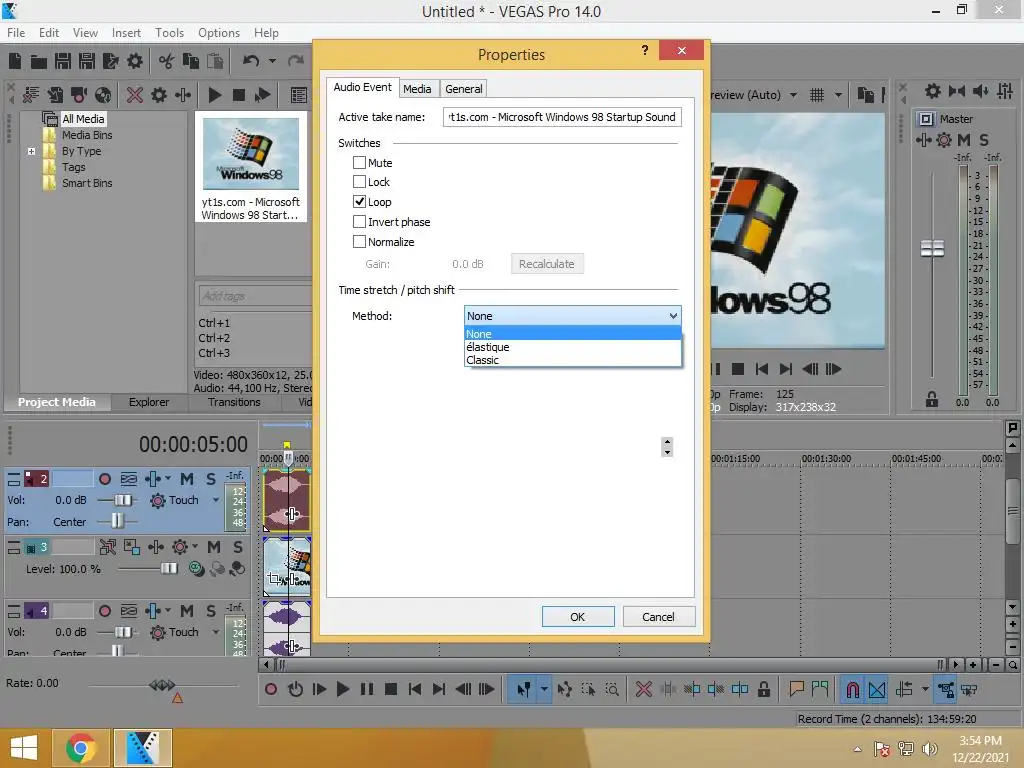Toggle the snapping magnet icon

click(852, 690)
